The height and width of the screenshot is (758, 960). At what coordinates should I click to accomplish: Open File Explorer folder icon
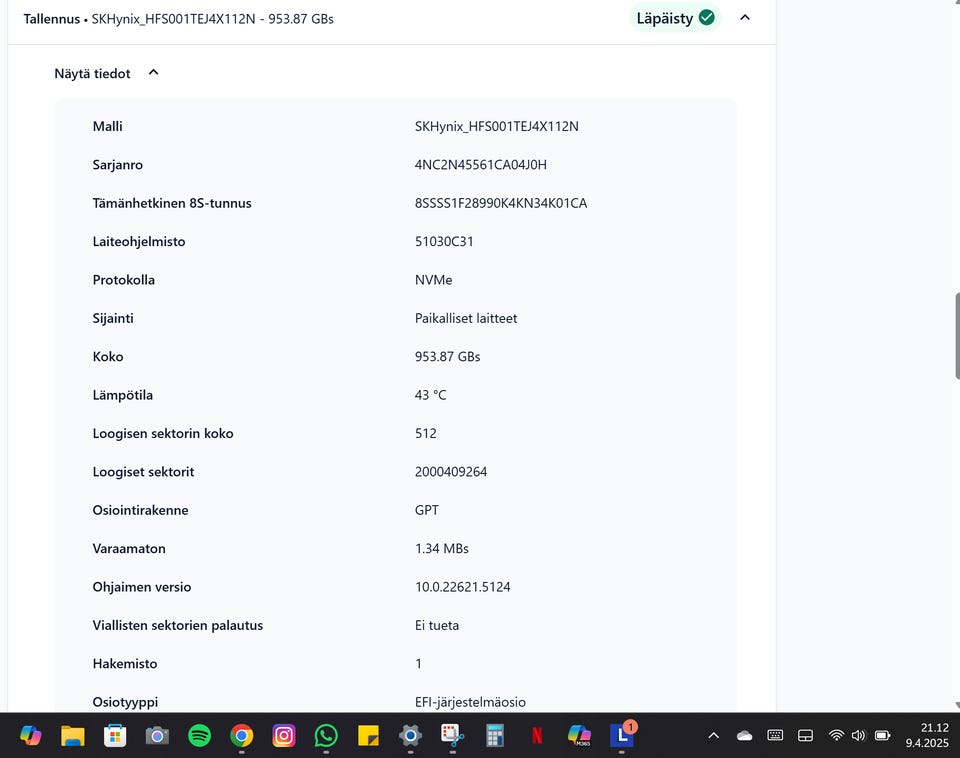coord(72,735)
